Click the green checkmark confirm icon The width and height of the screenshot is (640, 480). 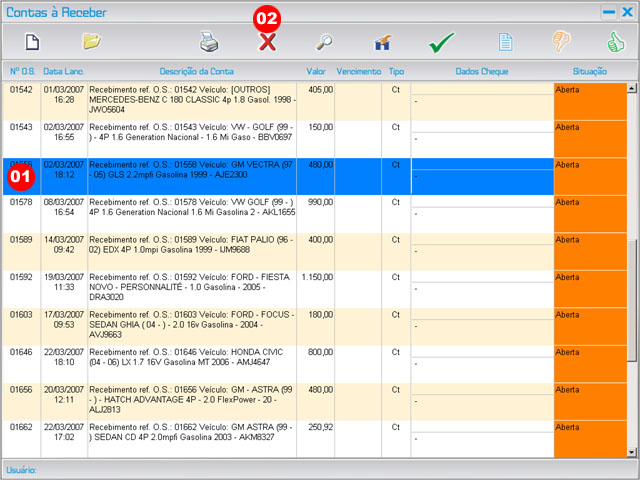[x=442, y=43]
